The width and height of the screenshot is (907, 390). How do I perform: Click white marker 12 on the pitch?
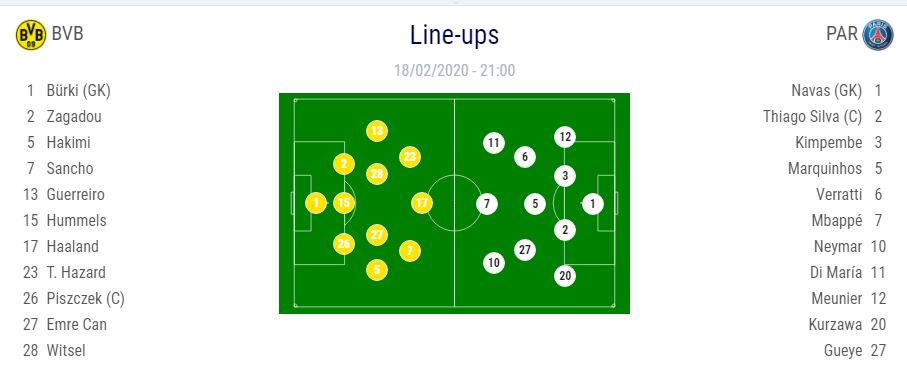(565, 137)
